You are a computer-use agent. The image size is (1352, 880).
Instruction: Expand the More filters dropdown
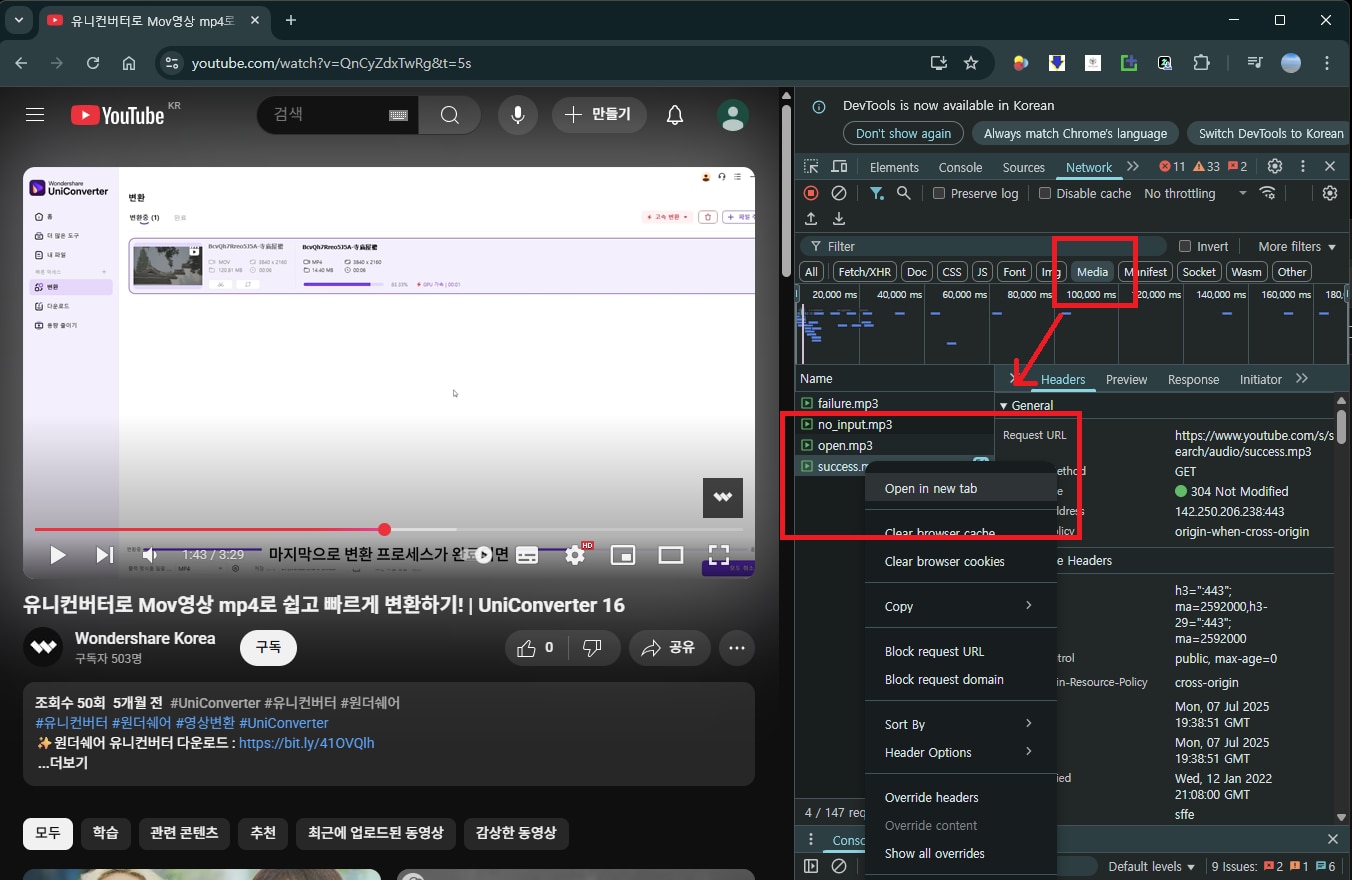click(1297, 246)
